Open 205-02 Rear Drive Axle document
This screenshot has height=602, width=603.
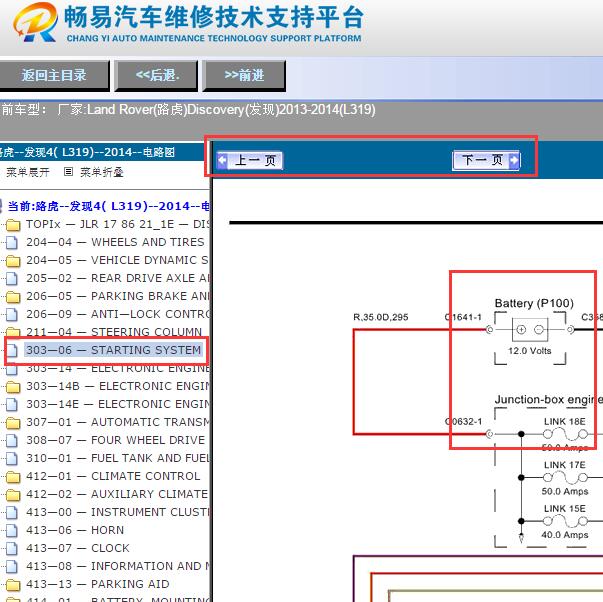pos(118,278)
